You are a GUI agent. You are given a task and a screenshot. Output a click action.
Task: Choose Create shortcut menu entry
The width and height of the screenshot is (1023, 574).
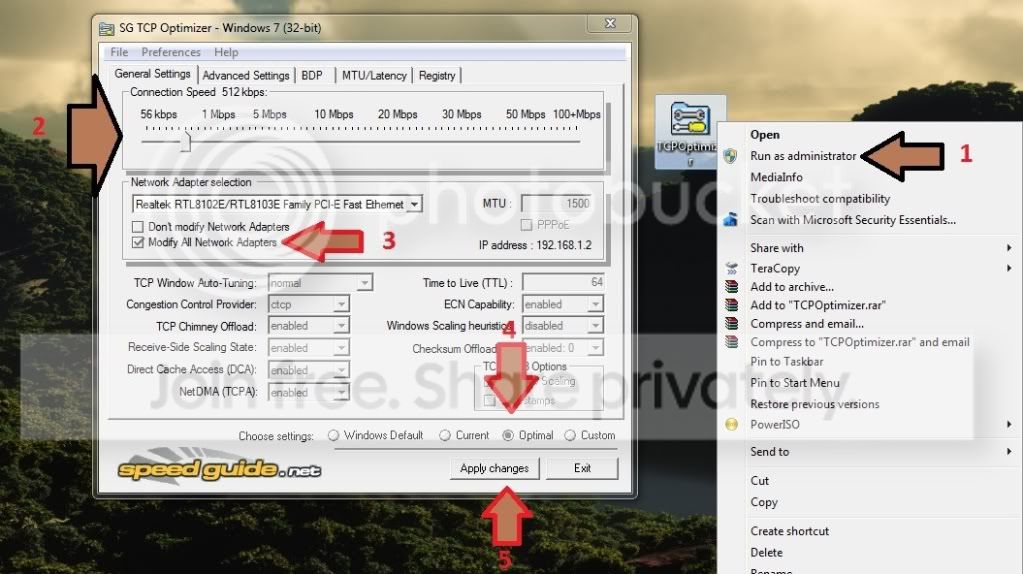click(789, 531)
